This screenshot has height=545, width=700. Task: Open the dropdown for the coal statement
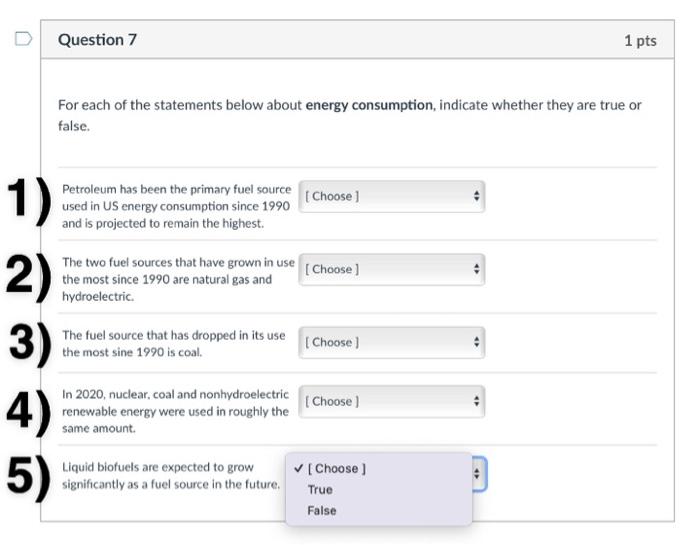(391, 342)
